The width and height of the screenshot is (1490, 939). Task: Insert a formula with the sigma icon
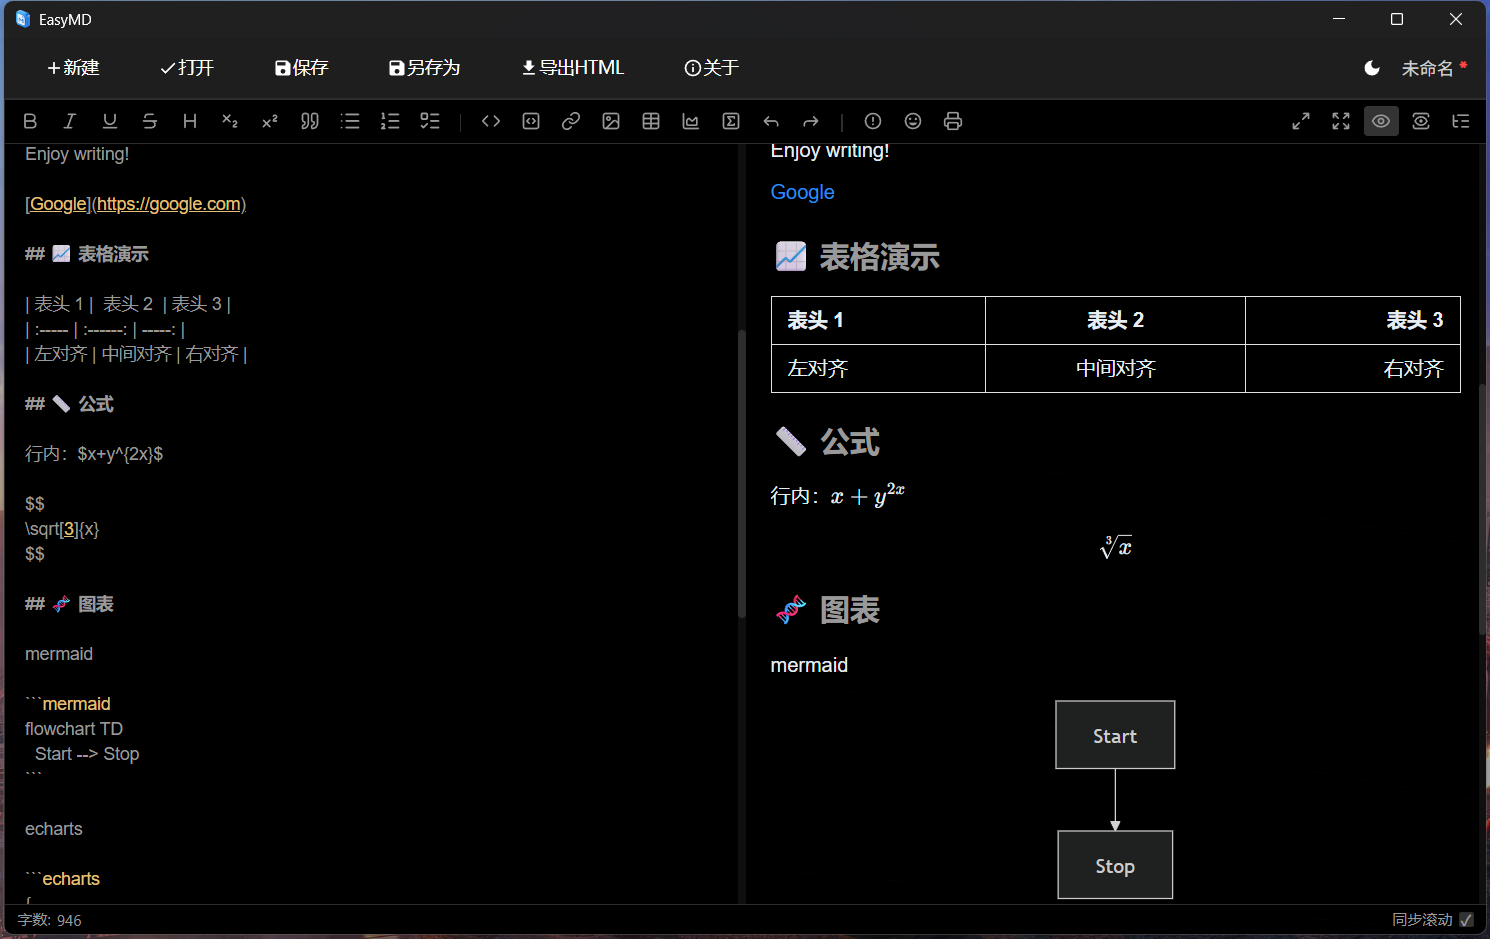[x=730, y=121]
